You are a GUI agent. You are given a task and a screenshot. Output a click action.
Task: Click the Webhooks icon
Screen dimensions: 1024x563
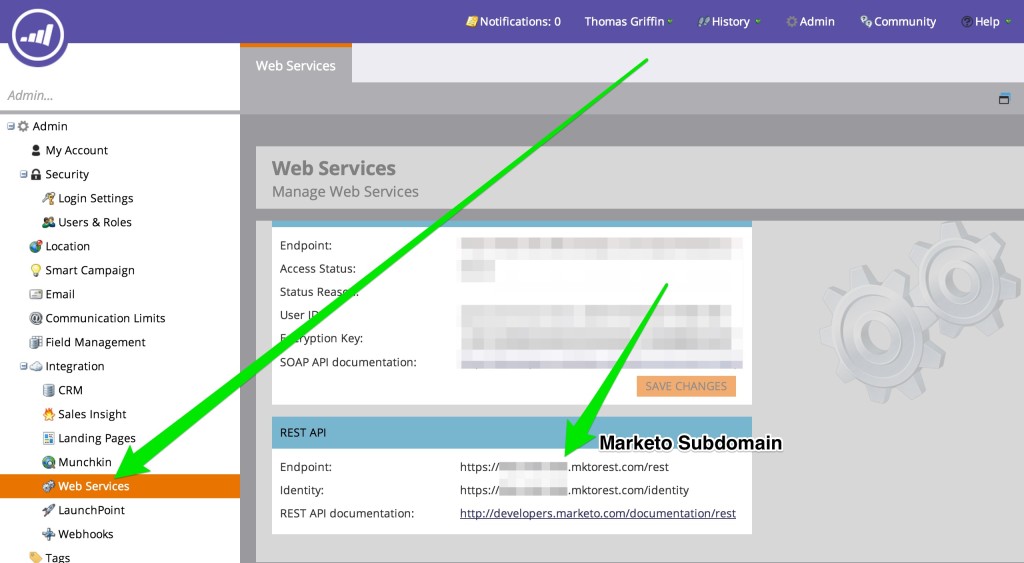[x=48, y=534]
